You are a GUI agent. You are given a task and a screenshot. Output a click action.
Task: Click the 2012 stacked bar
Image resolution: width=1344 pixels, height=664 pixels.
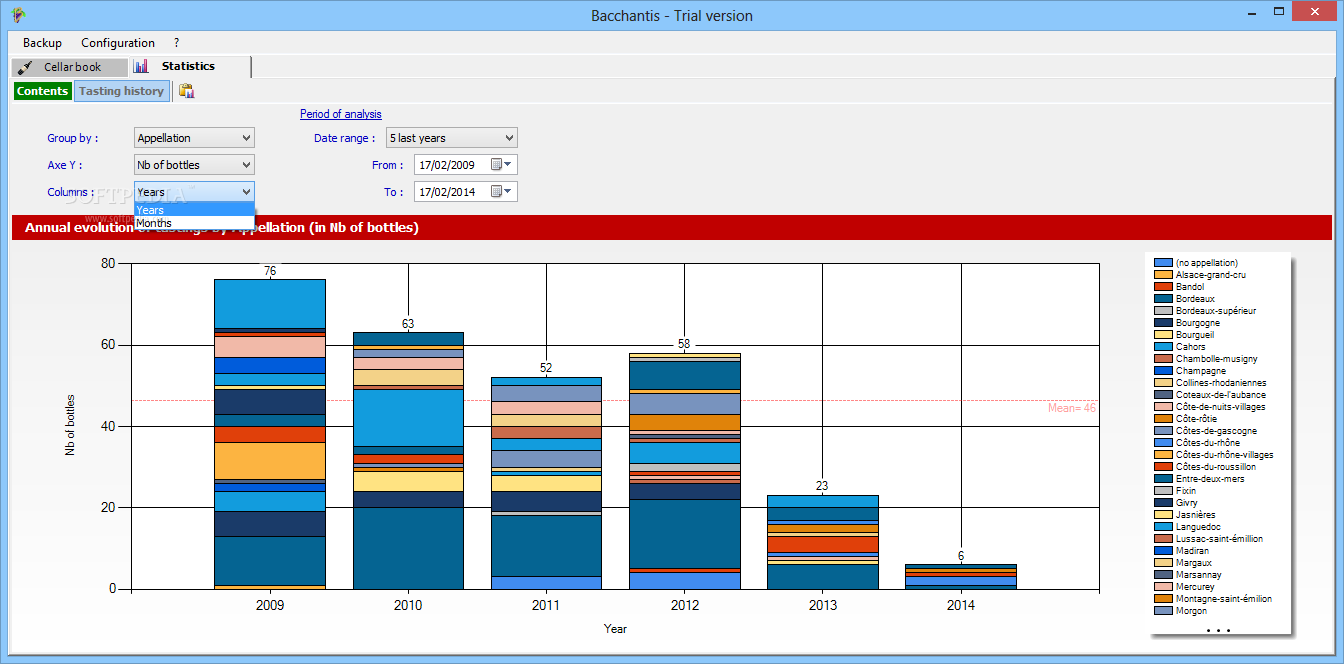click(684, 471)
